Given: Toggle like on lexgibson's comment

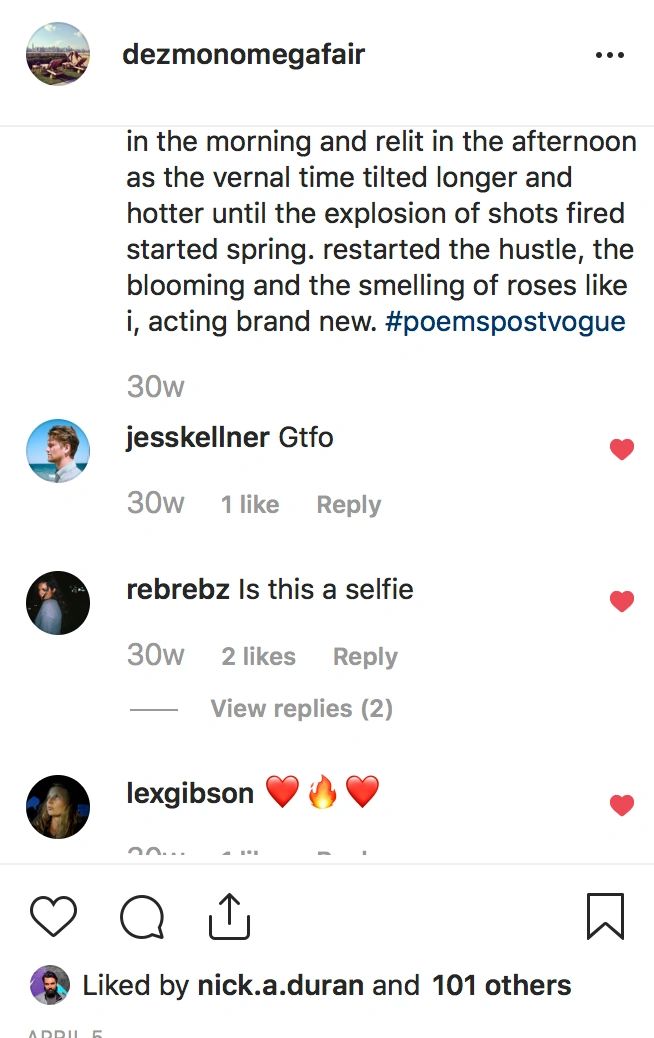Looking at the screenshot, I should coord(622,805).
